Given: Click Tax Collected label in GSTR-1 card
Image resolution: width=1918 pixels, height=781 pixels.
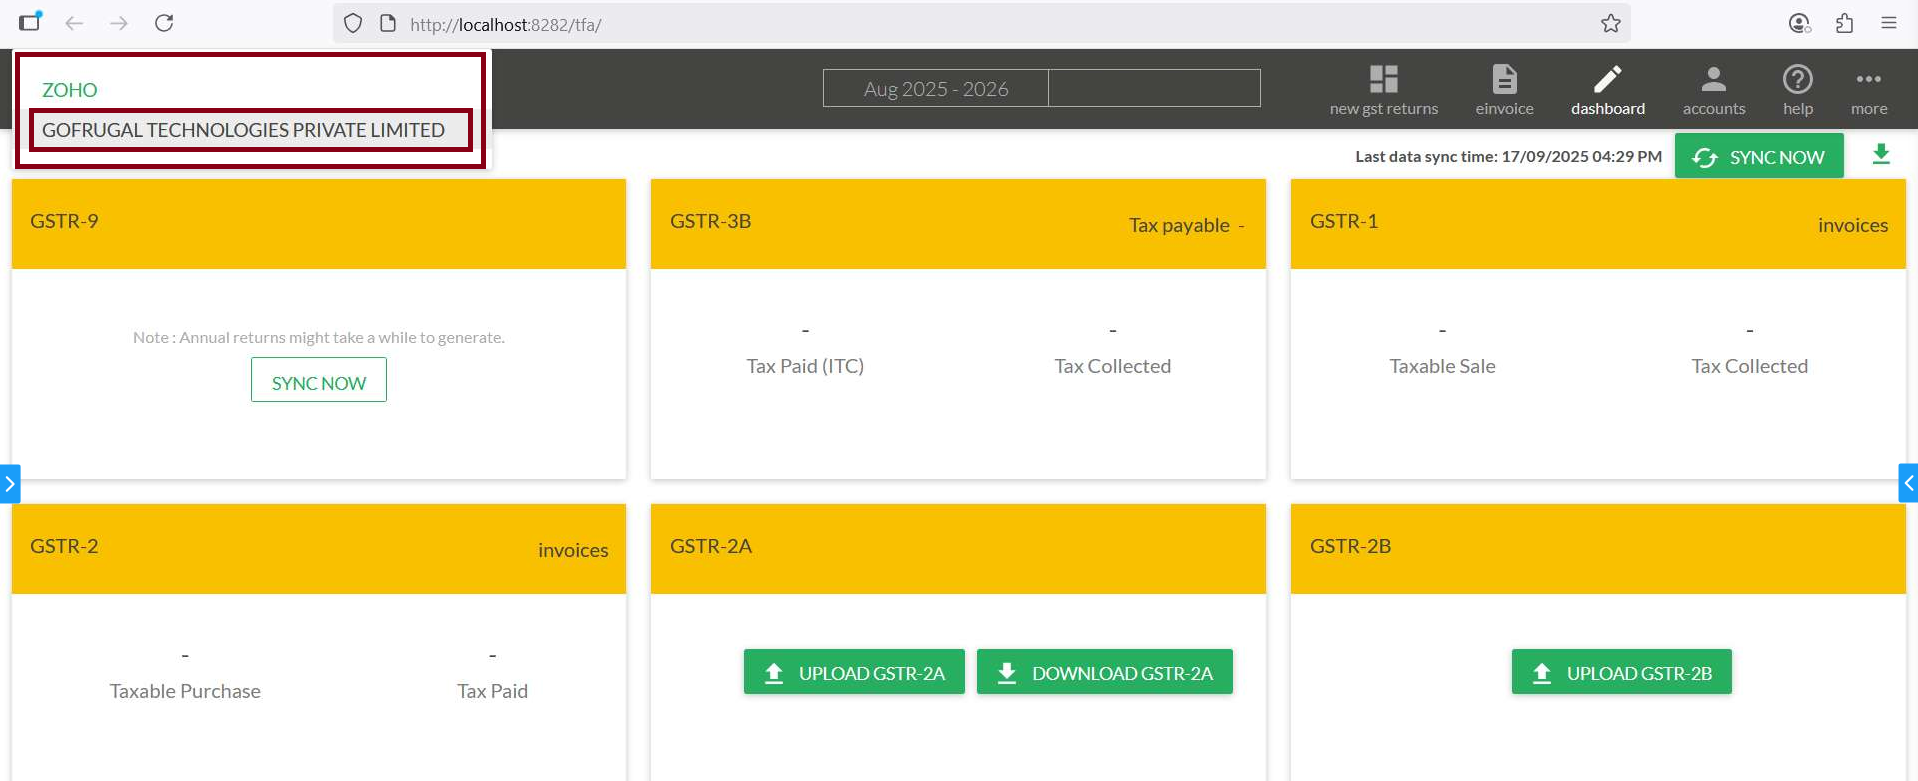Looking at the screenshot, I should 1749,366.
